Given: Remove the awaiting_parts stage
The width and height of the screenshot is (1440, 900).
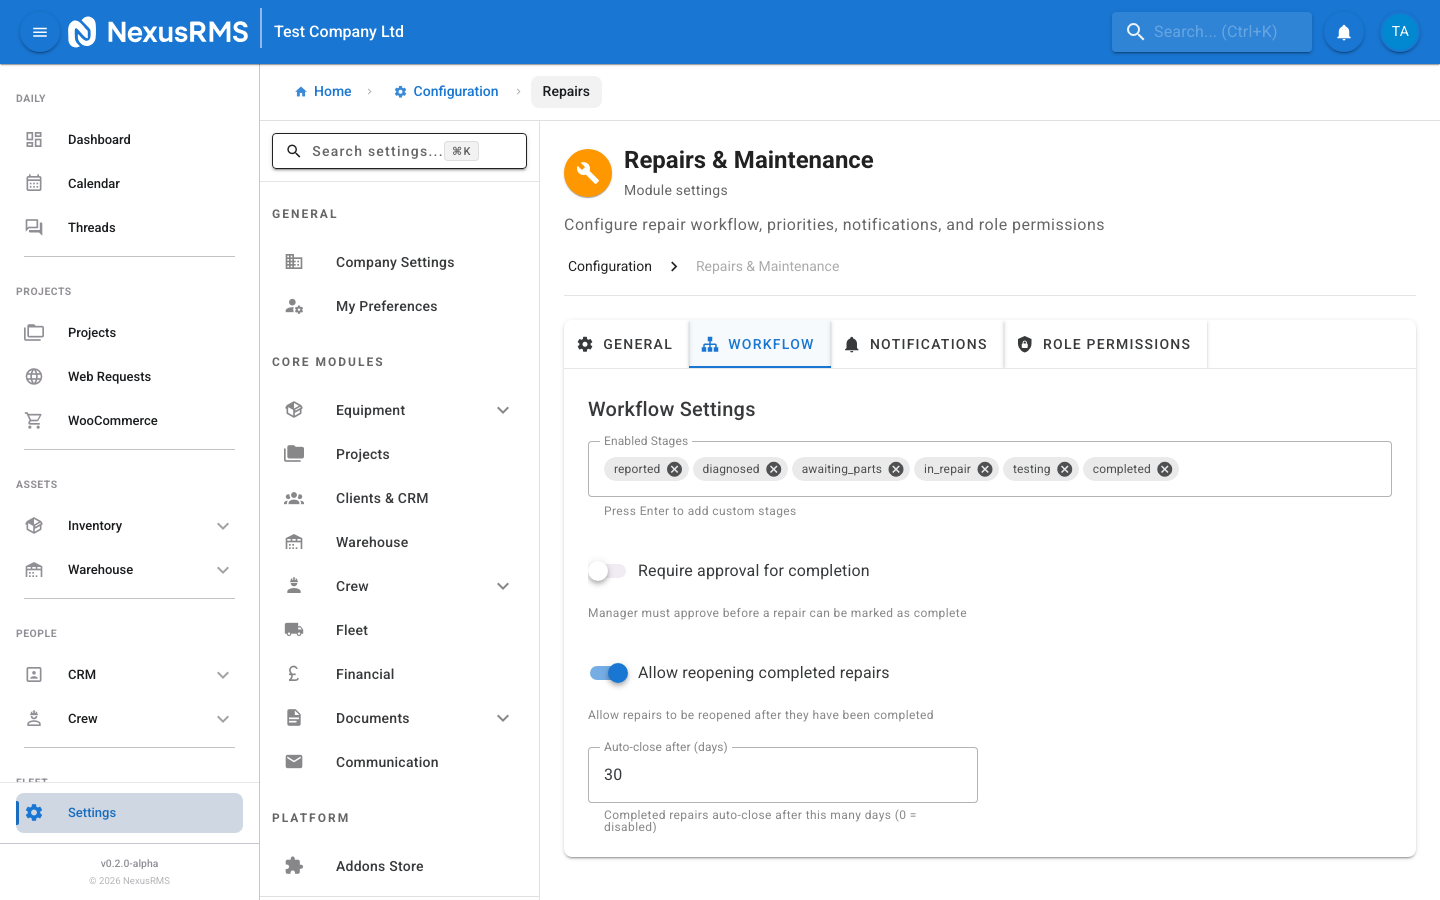Looking at the screenshot, I should (895, 468).
